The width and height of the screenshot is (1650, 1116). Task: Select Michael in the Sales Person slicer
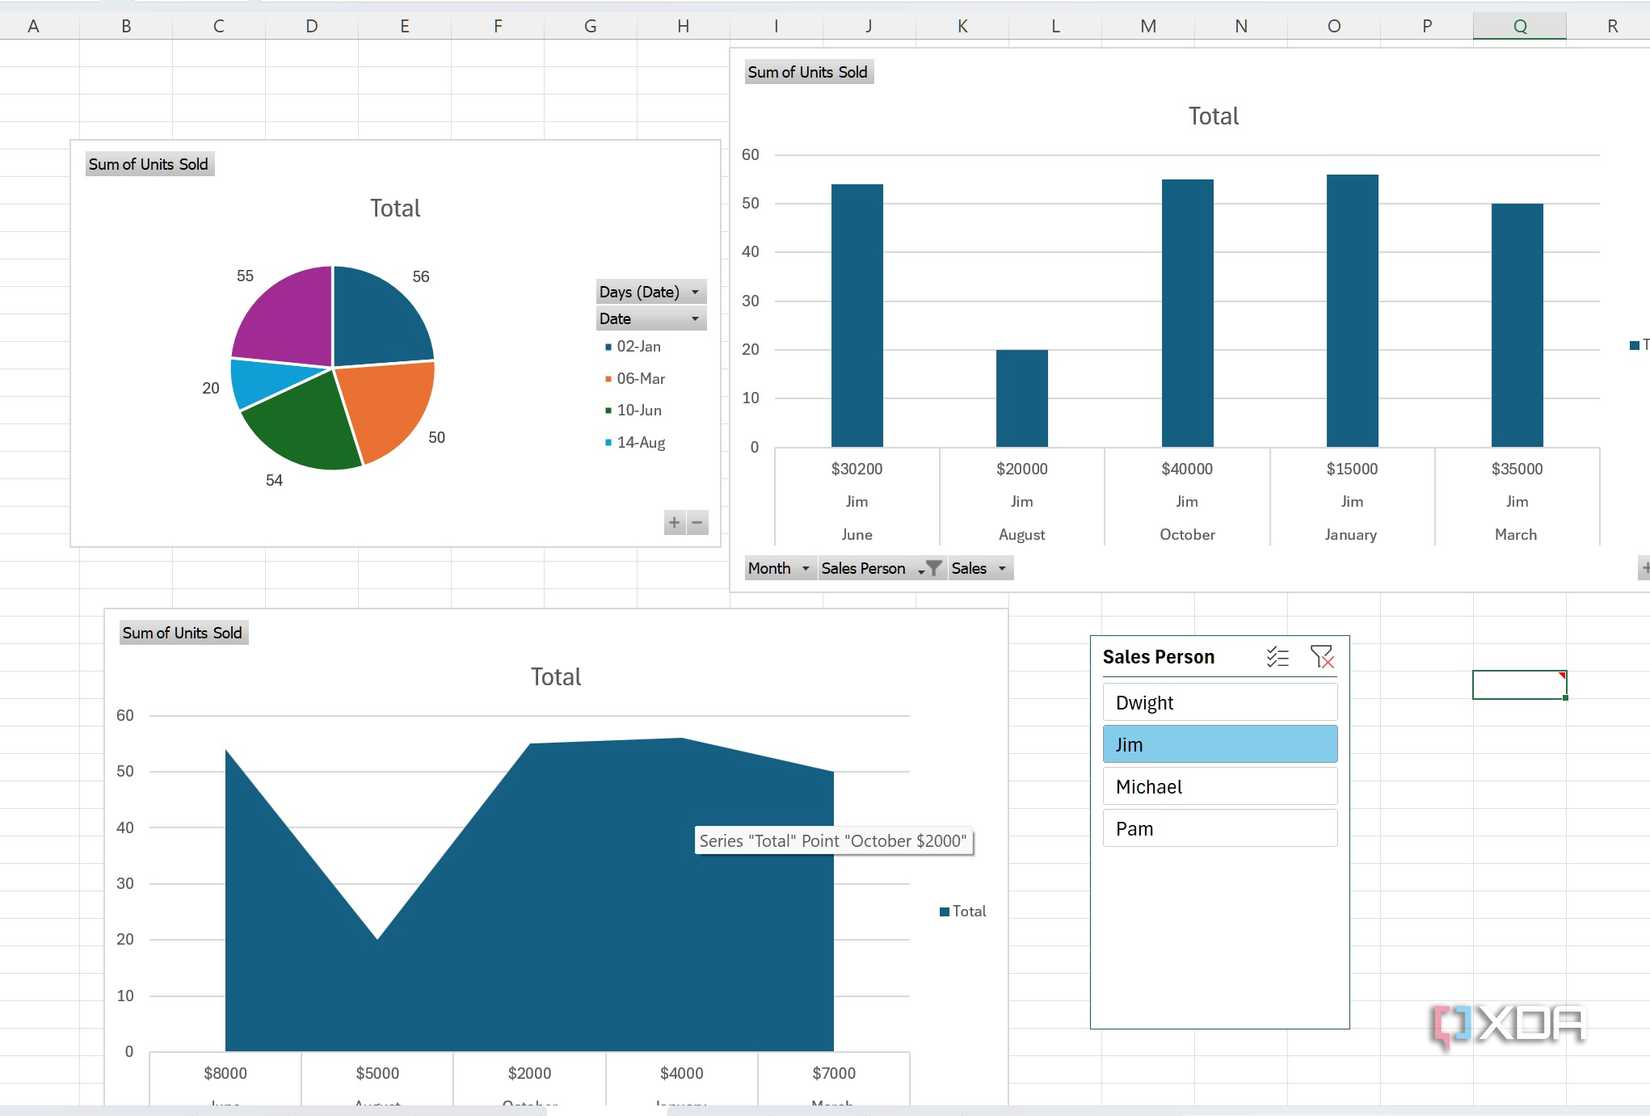click(x=1219, y=786)
